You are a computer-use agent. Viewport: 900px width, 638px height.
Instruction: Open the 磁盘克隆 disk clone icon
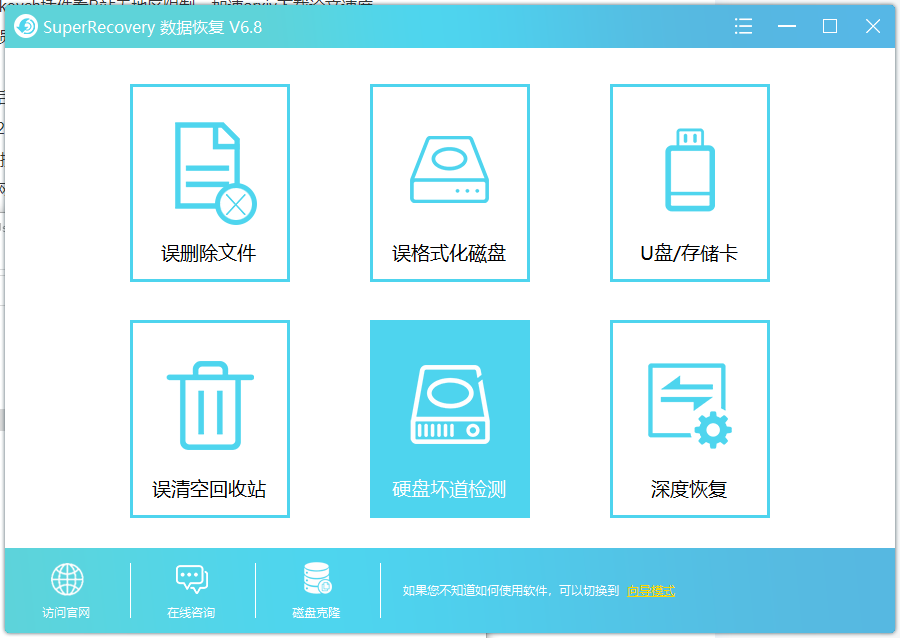pos(317,578)
